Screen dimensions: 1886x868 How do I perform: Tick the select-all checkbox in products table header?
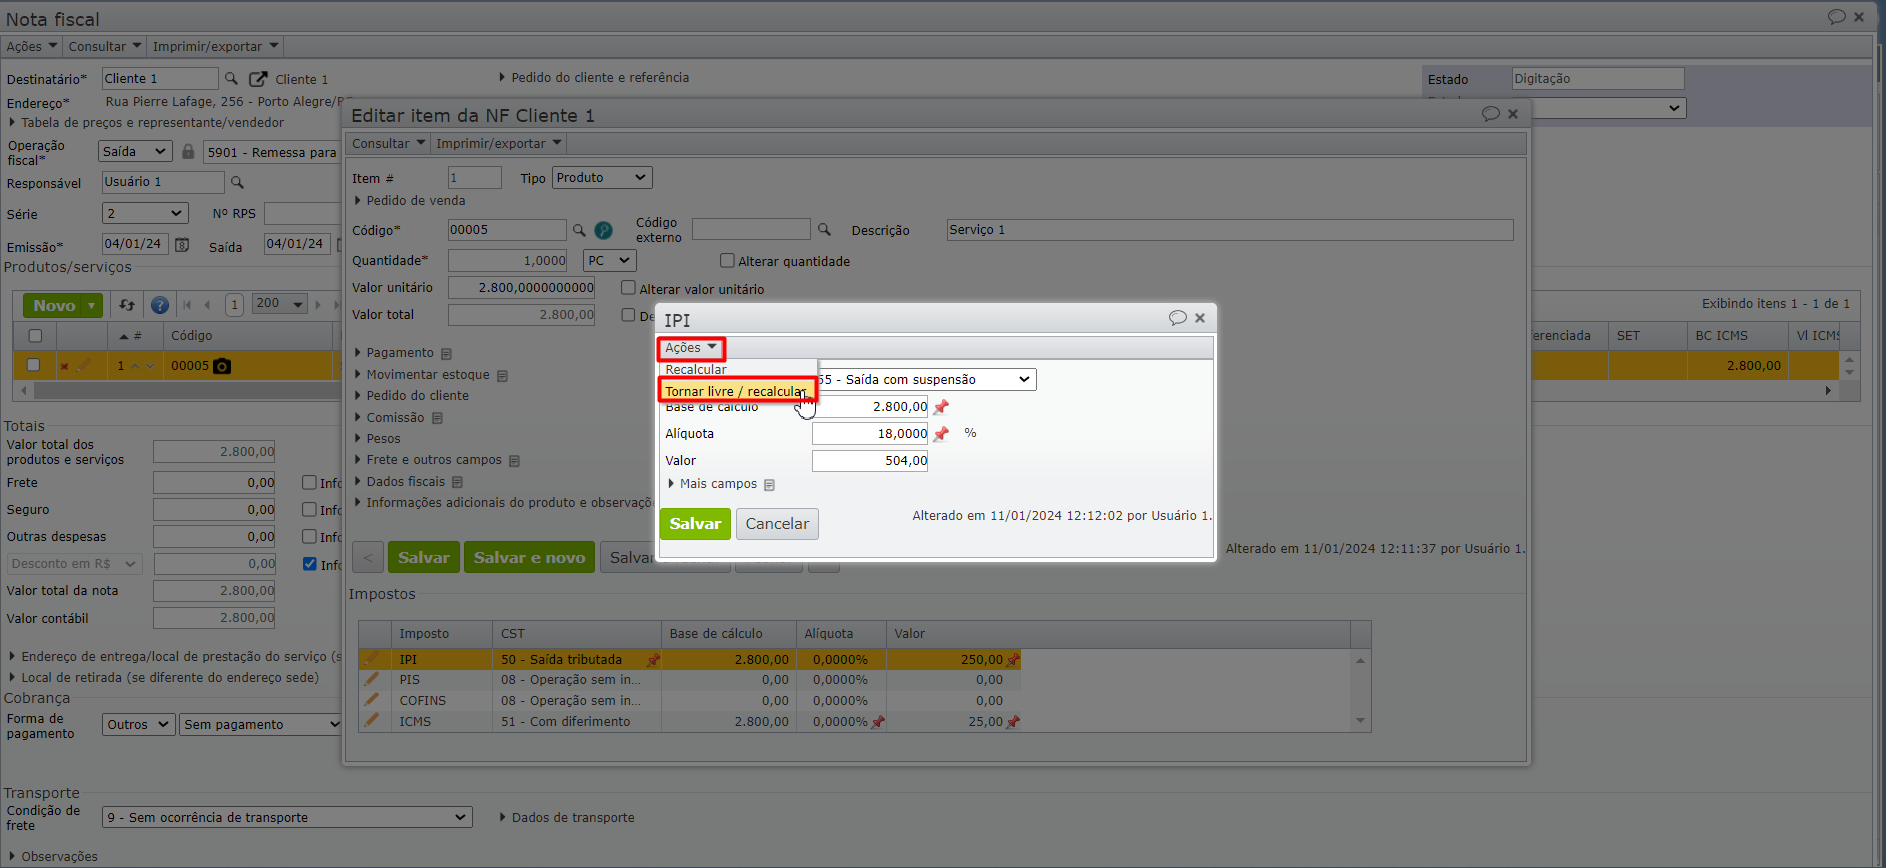[35, 336]
